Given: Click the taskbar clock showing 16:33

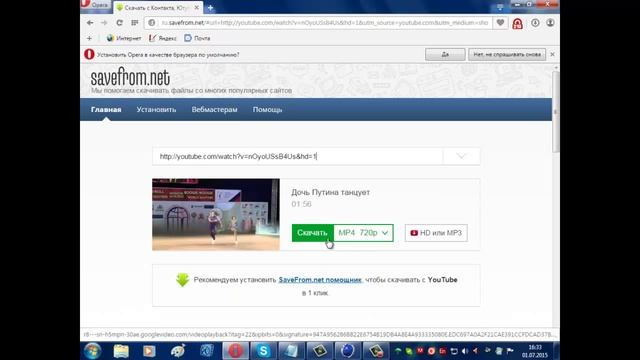Looking at the screenshot, I should [535, 351].
